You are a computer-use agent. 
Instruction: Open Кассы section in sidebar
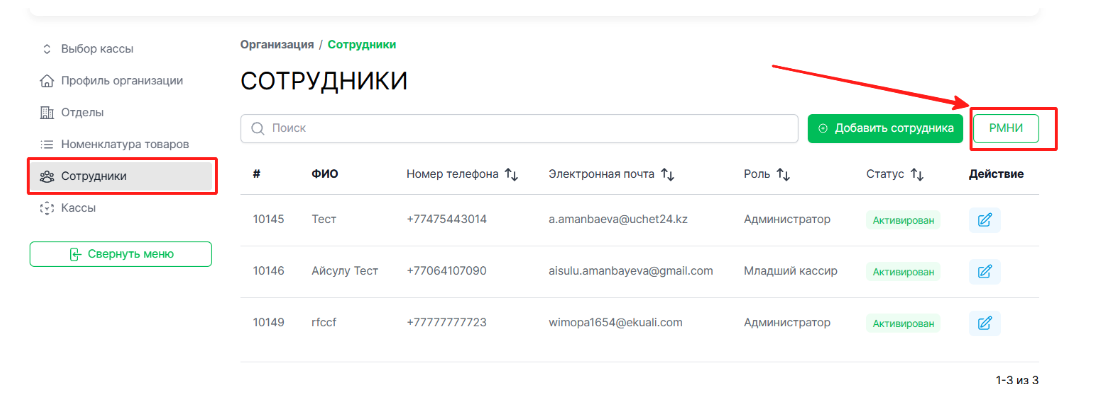78,208
